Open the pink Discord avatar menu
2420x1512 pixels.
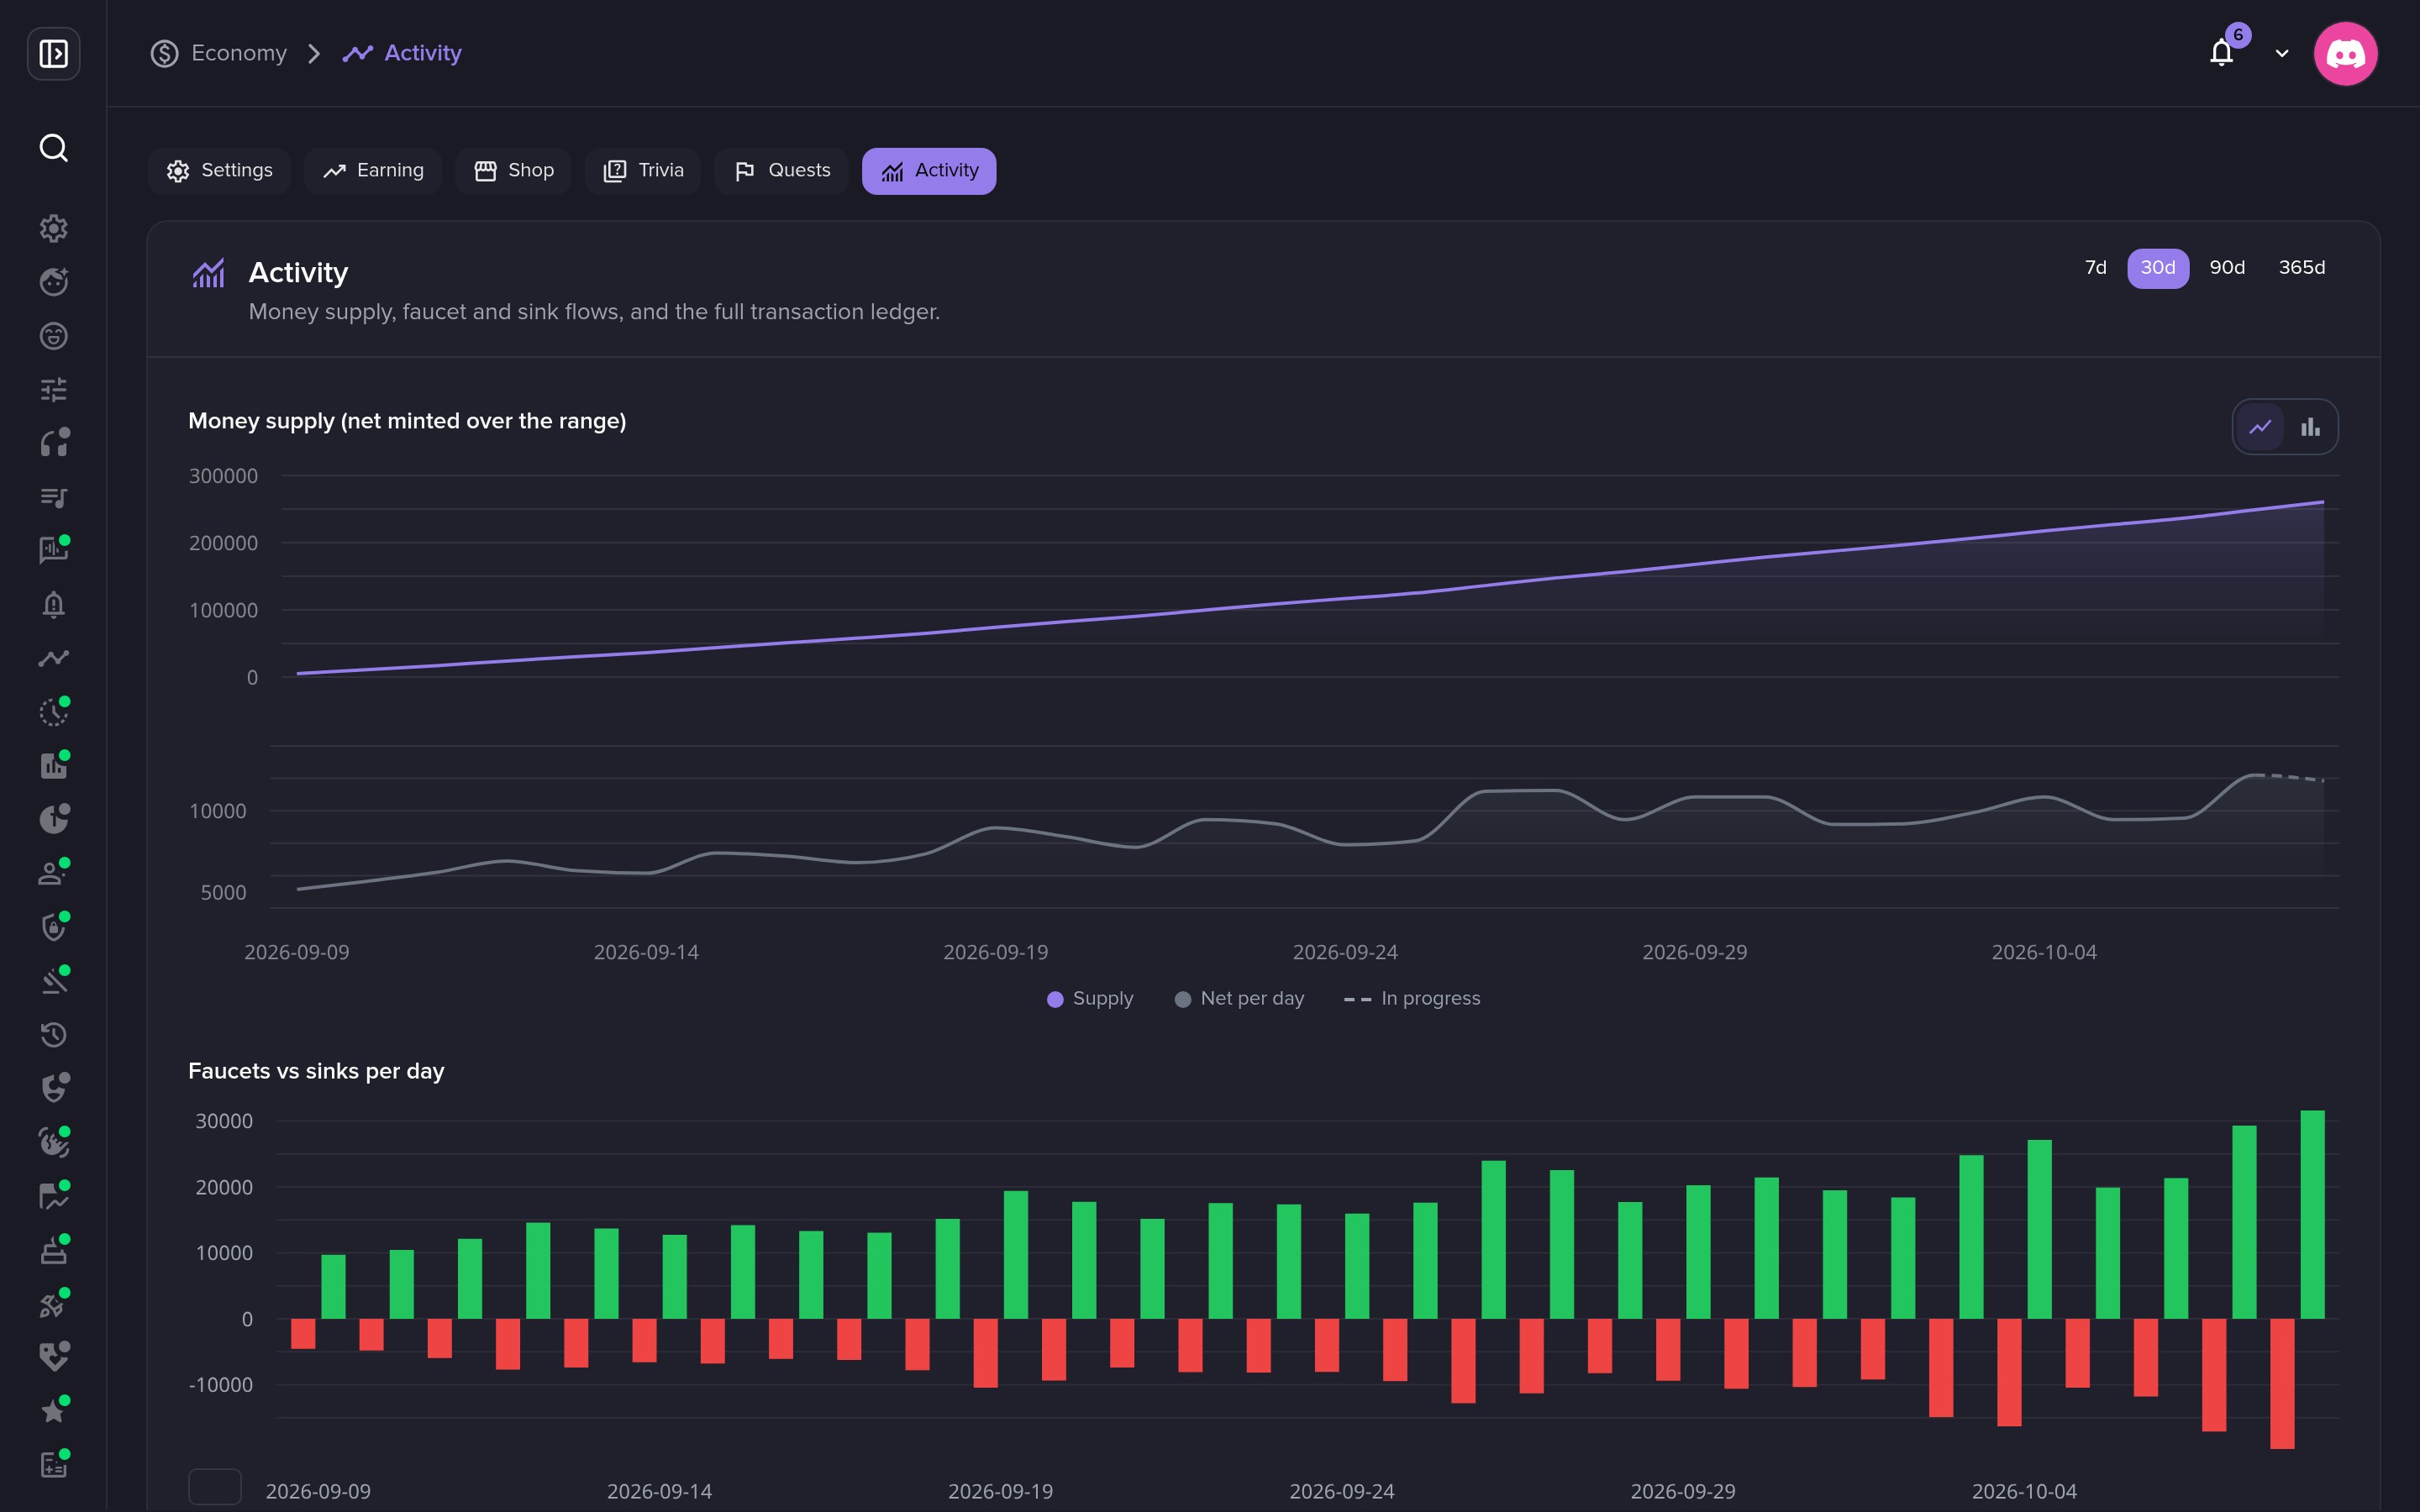coord(2346,53)
